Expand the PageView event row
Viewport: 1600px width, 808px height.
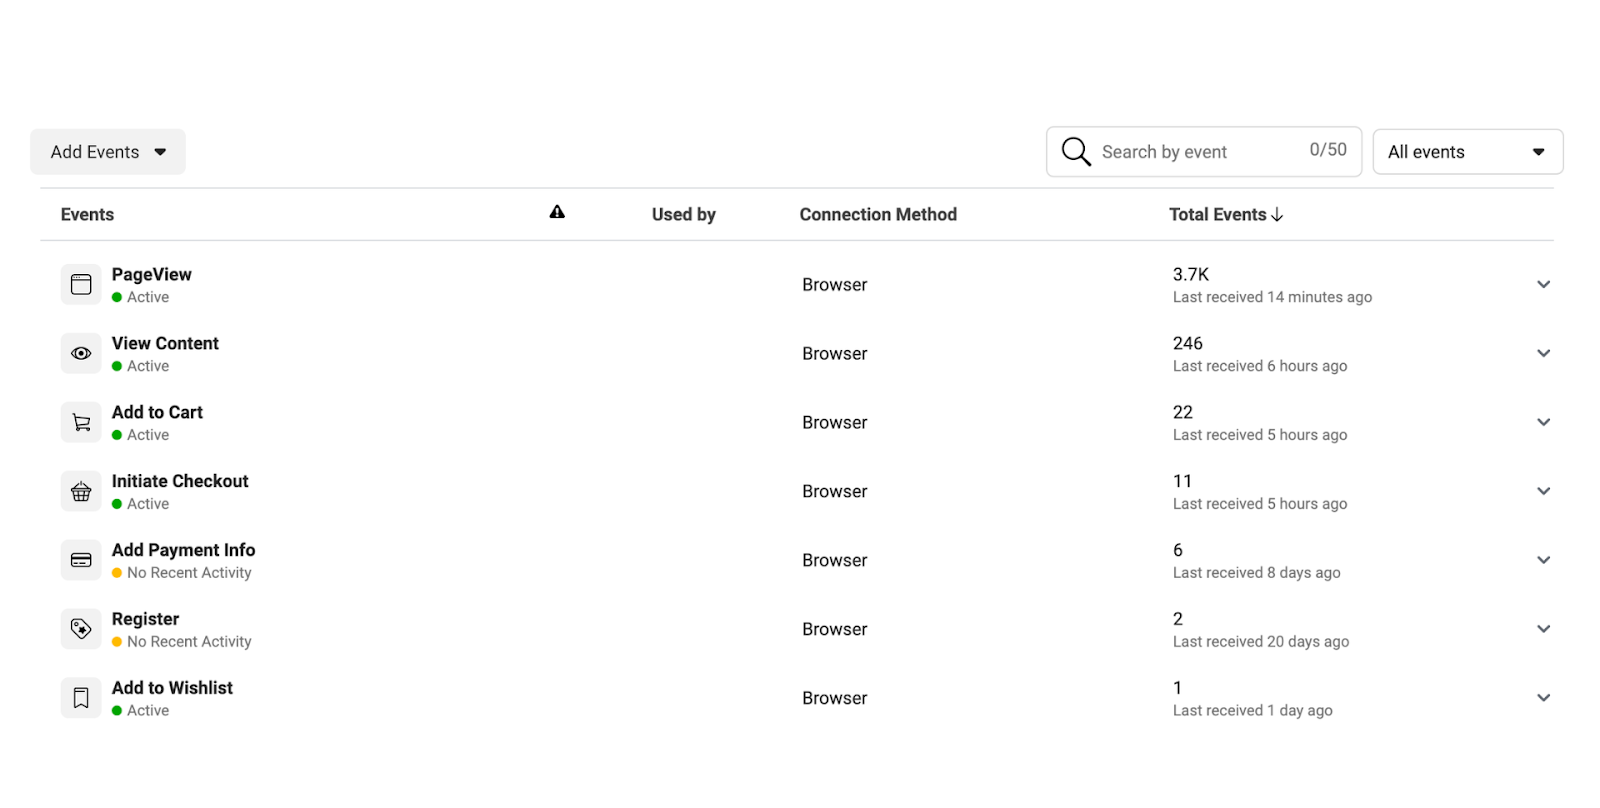tap(1544, 285)
